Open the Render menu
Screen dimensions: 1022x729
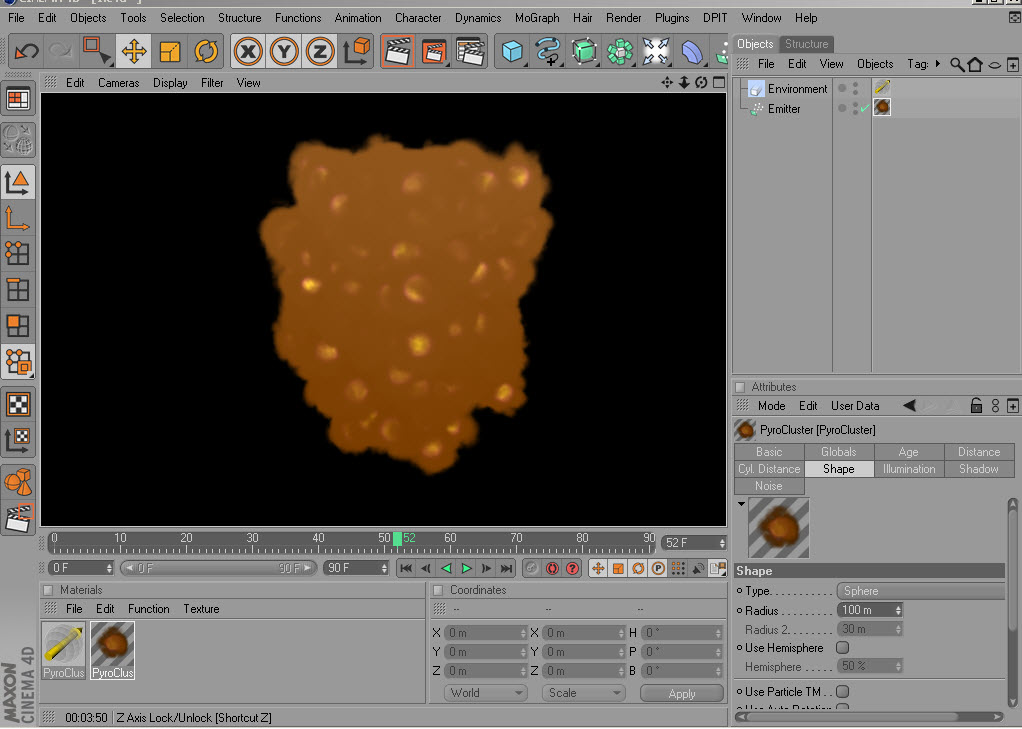tap(623, 18)
